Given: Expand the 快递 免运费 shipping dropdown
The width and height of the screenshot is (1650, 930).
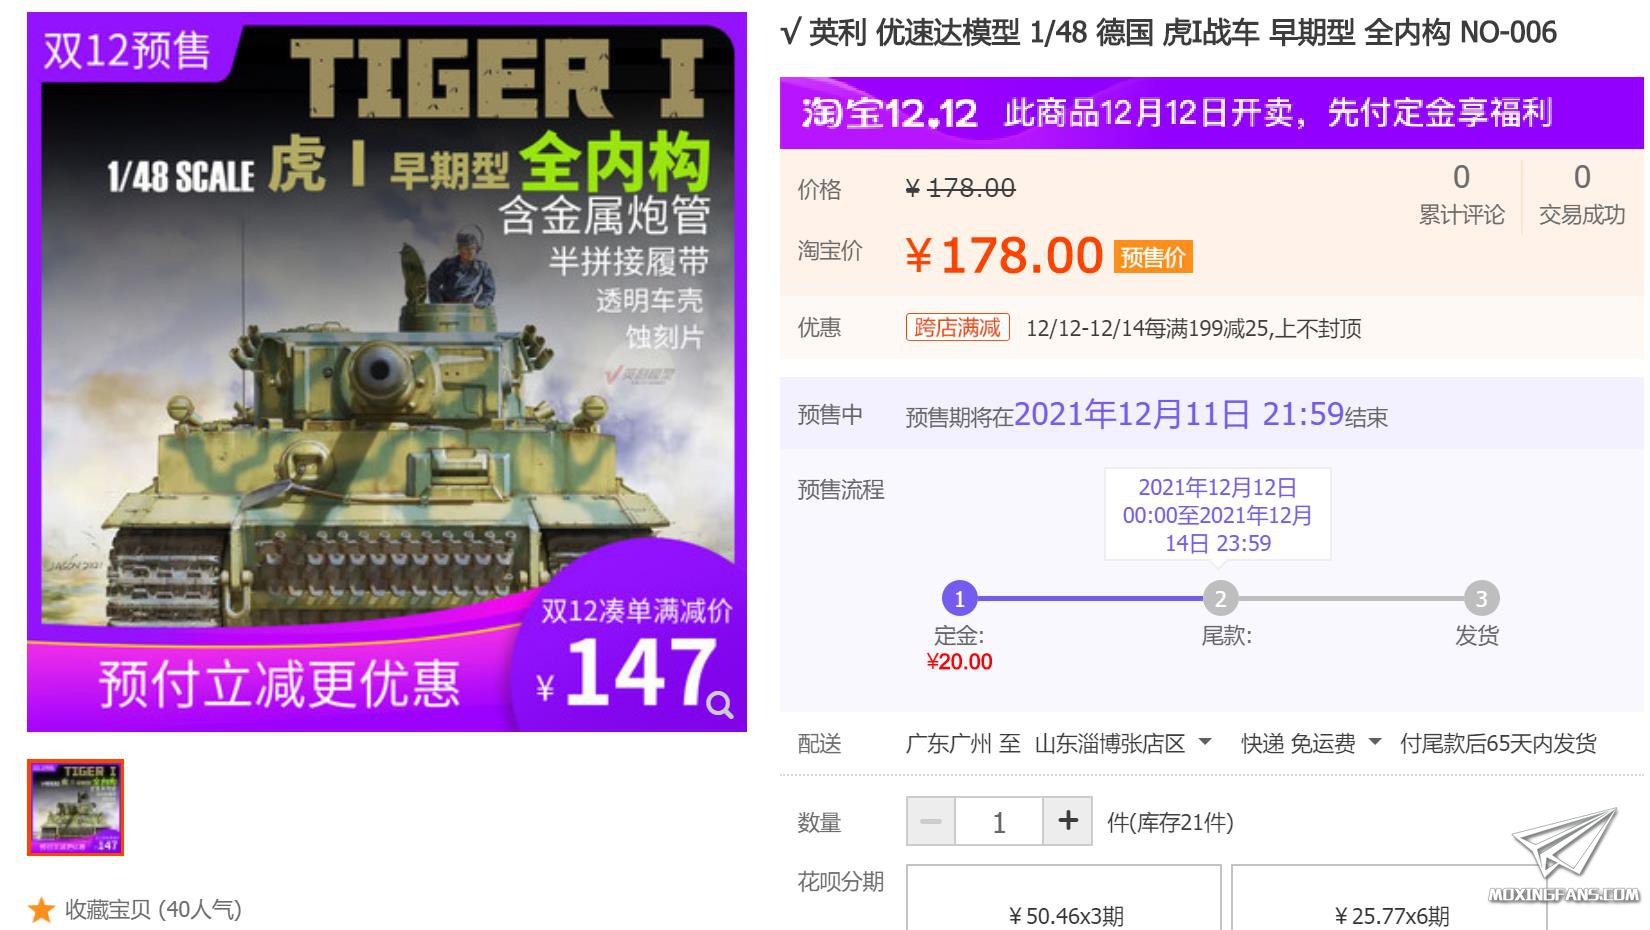Looking at the screenshot, I should click(x=1311, y=743).
